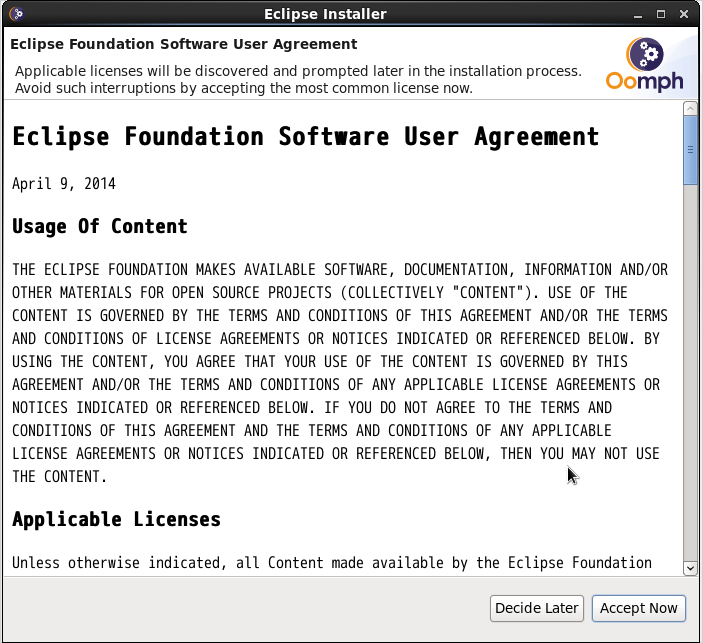Click the vertical scrollbar thumb
Viewport: 703px width, 643px height.
coord(690,150)
